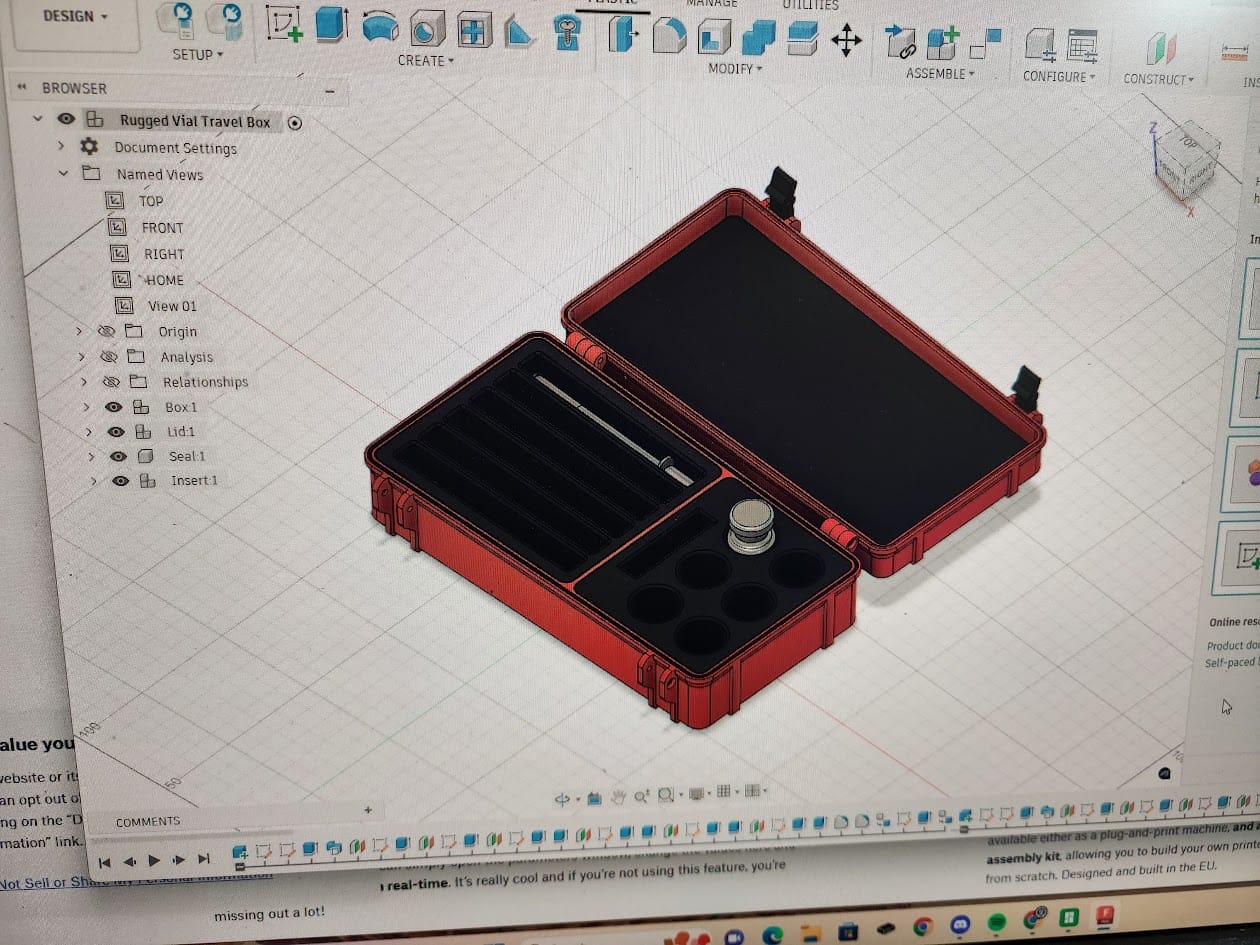This screenshot has width=1260, height=945.
Task: Toggle visibility of Seal:1 body
Action: [x=119, y=456]
